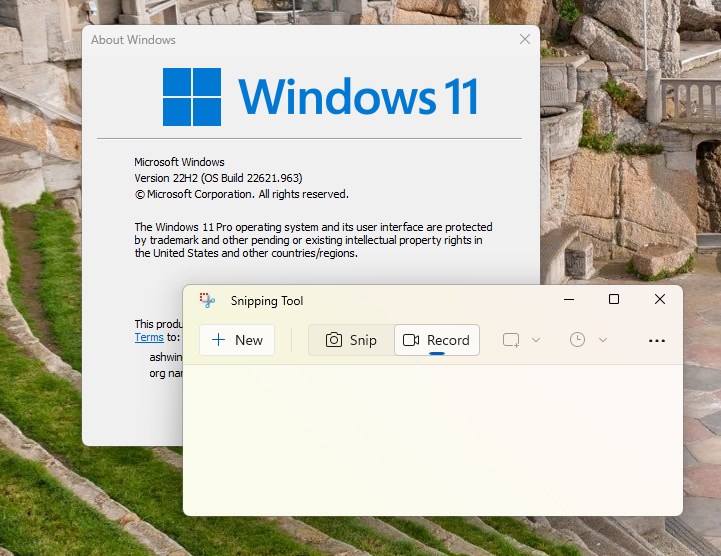Click the About Windows title bar text
Image resolution: width=721 pixels, height=556 pixels.
[x=133, y=40]
